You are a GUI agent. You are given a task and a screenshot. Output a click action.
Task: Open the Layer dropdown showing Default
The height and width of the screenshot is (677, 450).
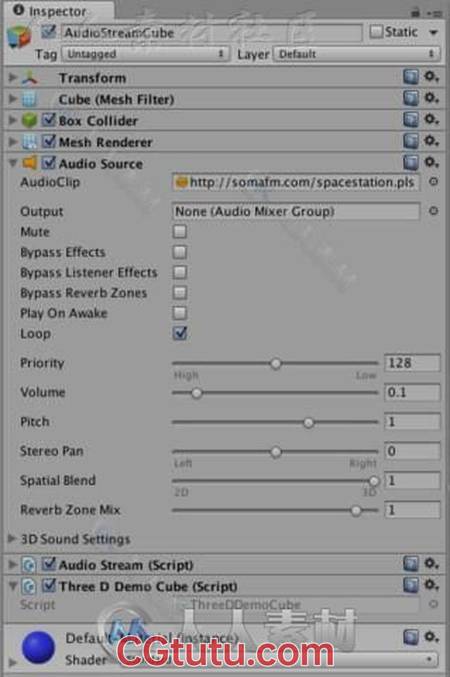356,54
